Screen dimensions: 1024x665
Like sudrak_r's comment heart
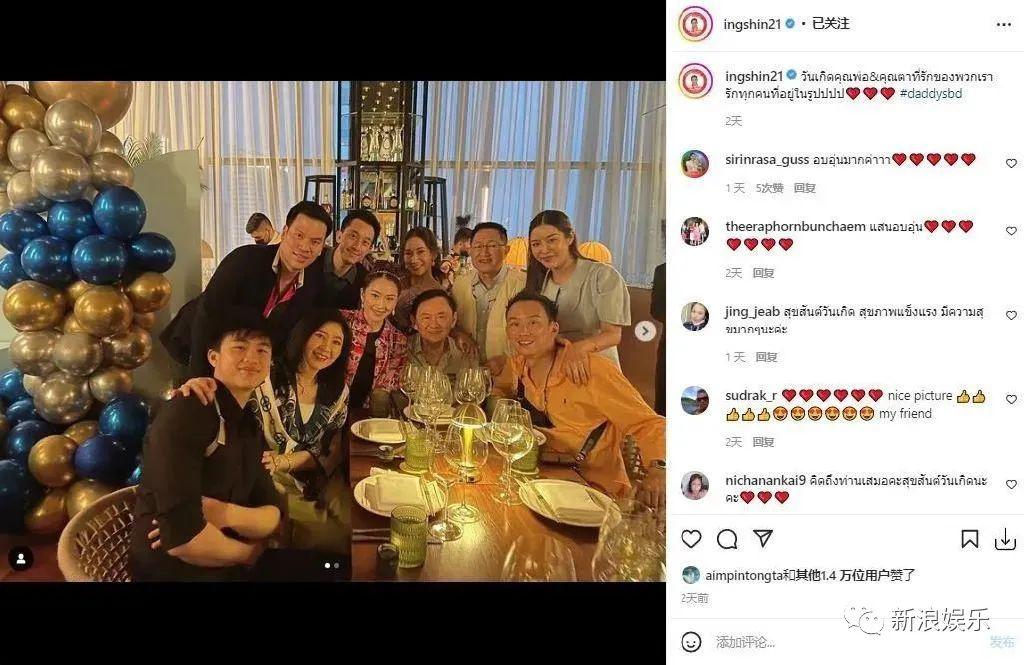point(1011,399)
